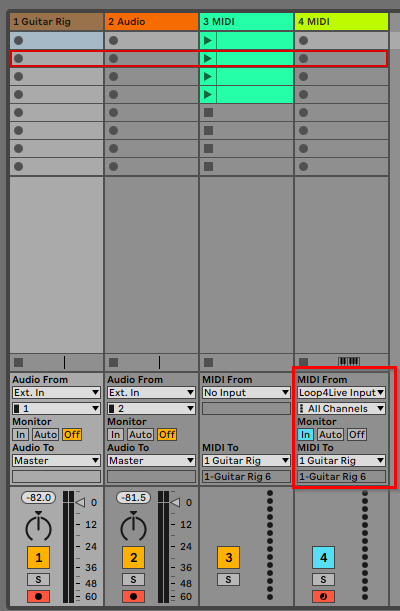This screenshot has height=611, width=400.
Task: Click the -81.5 volume value on track 2
Action: point(133,498)
